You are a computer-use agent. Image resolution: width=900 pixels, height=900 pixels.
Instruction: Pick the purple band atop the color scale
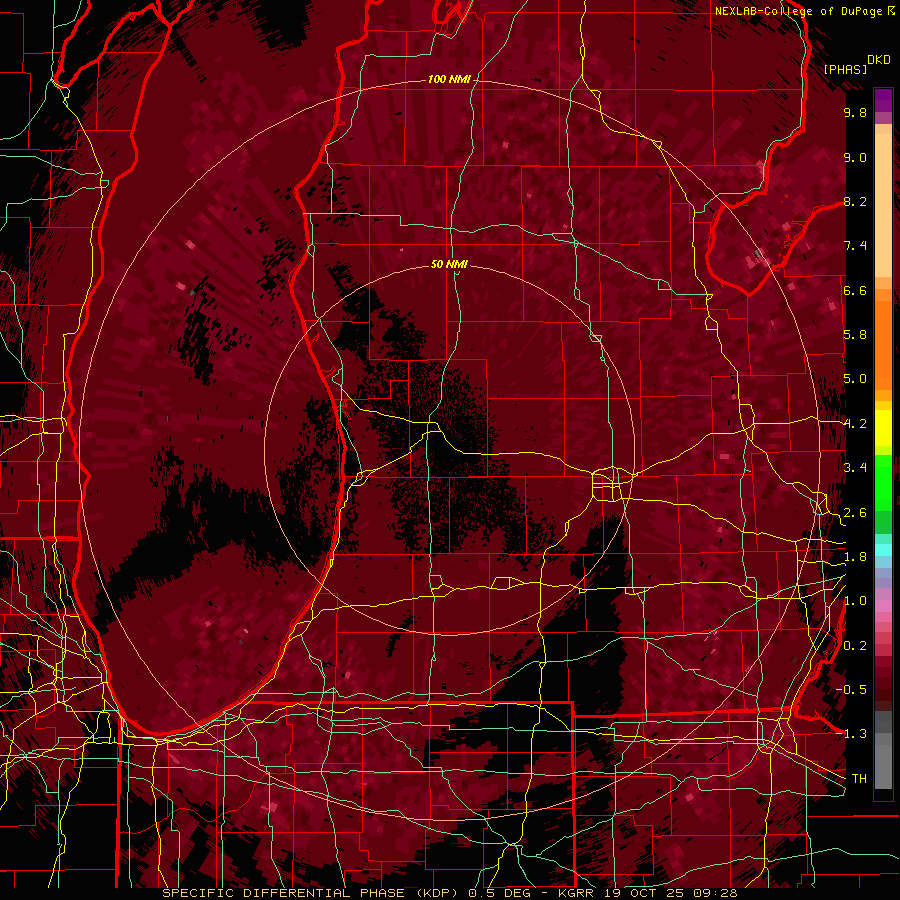point(883,100)
